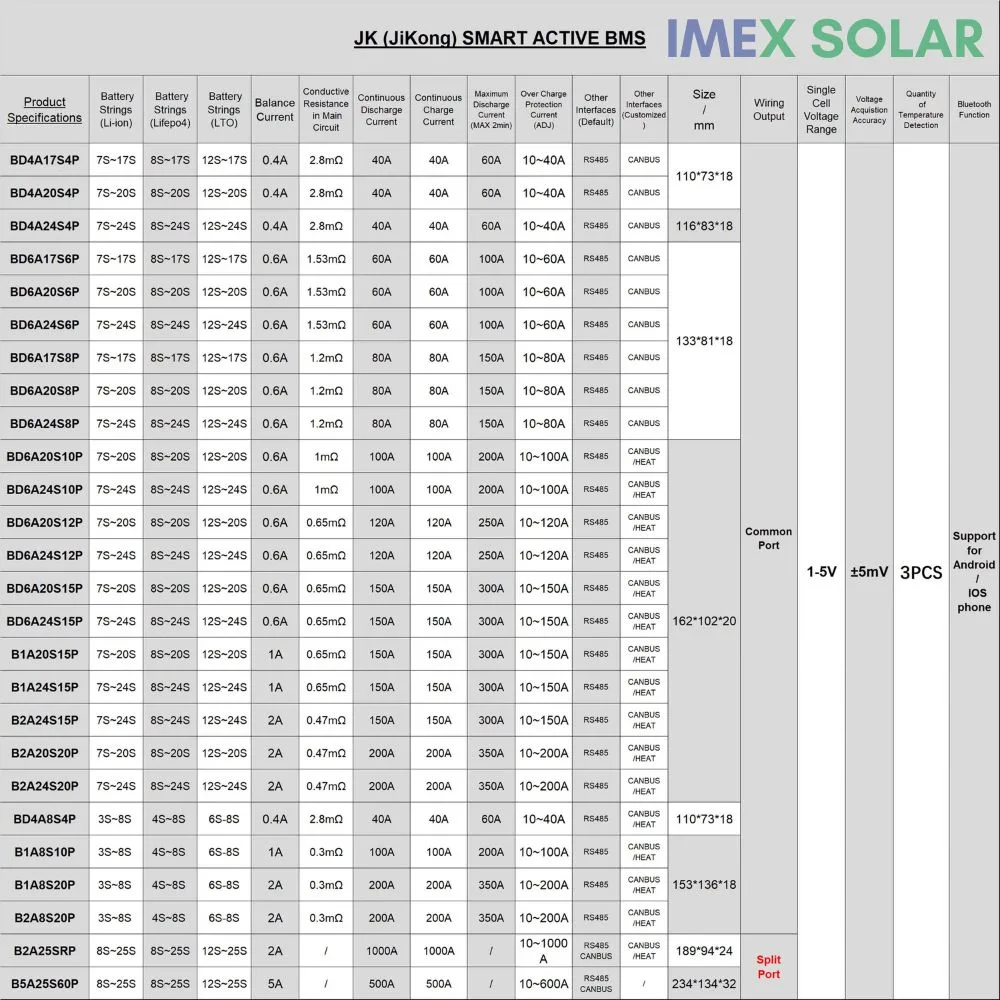Click the 'Conductive Resistance in Main Circuit' header

coord(326,110)
